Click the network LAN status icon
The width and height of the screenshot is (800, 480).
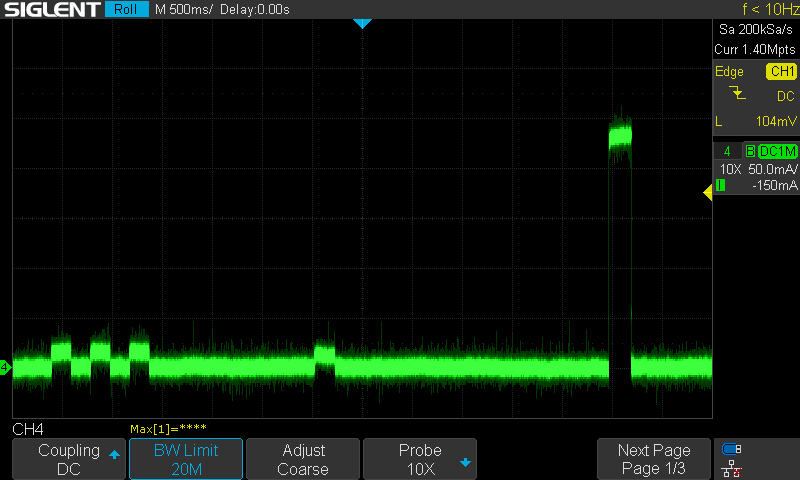(x=732, y=467)
